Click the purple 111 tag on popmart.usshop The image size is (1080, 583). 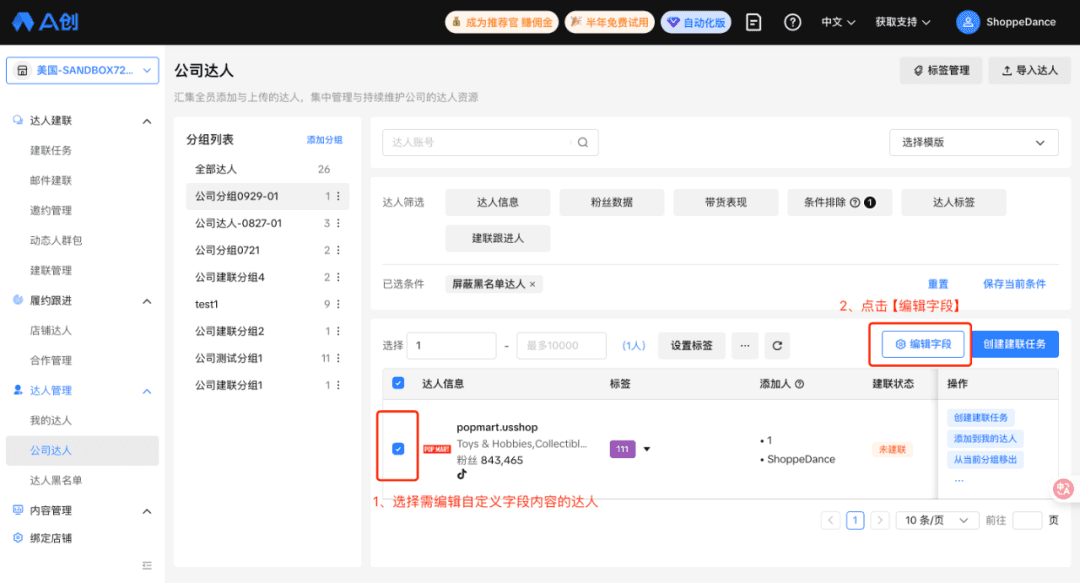click(622, 449)
